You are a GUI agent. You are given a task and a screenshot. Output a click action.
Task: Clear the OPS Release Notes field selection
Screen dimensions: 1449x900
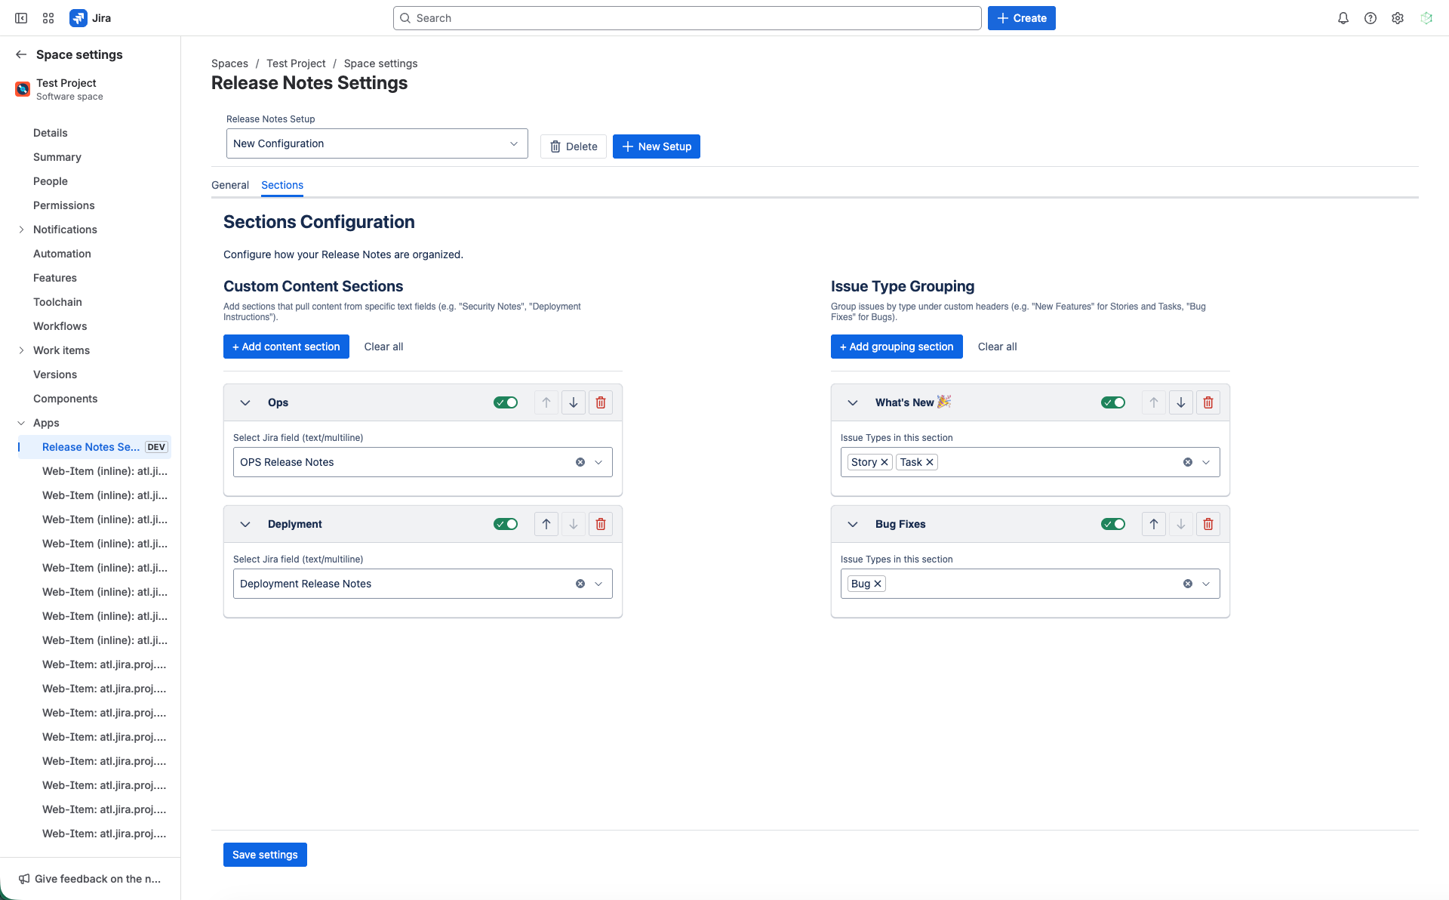click(580, 462)
